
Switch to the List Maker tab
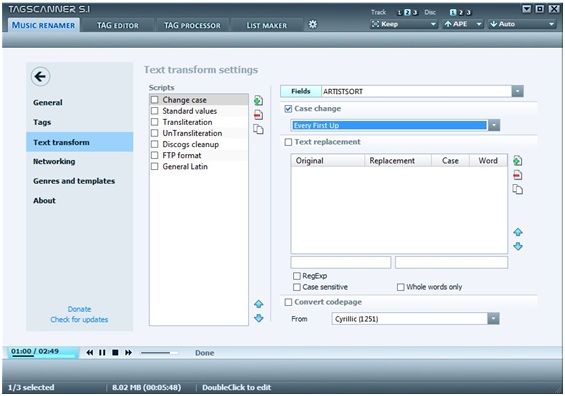pyautogui.click(x=267, y=26)
